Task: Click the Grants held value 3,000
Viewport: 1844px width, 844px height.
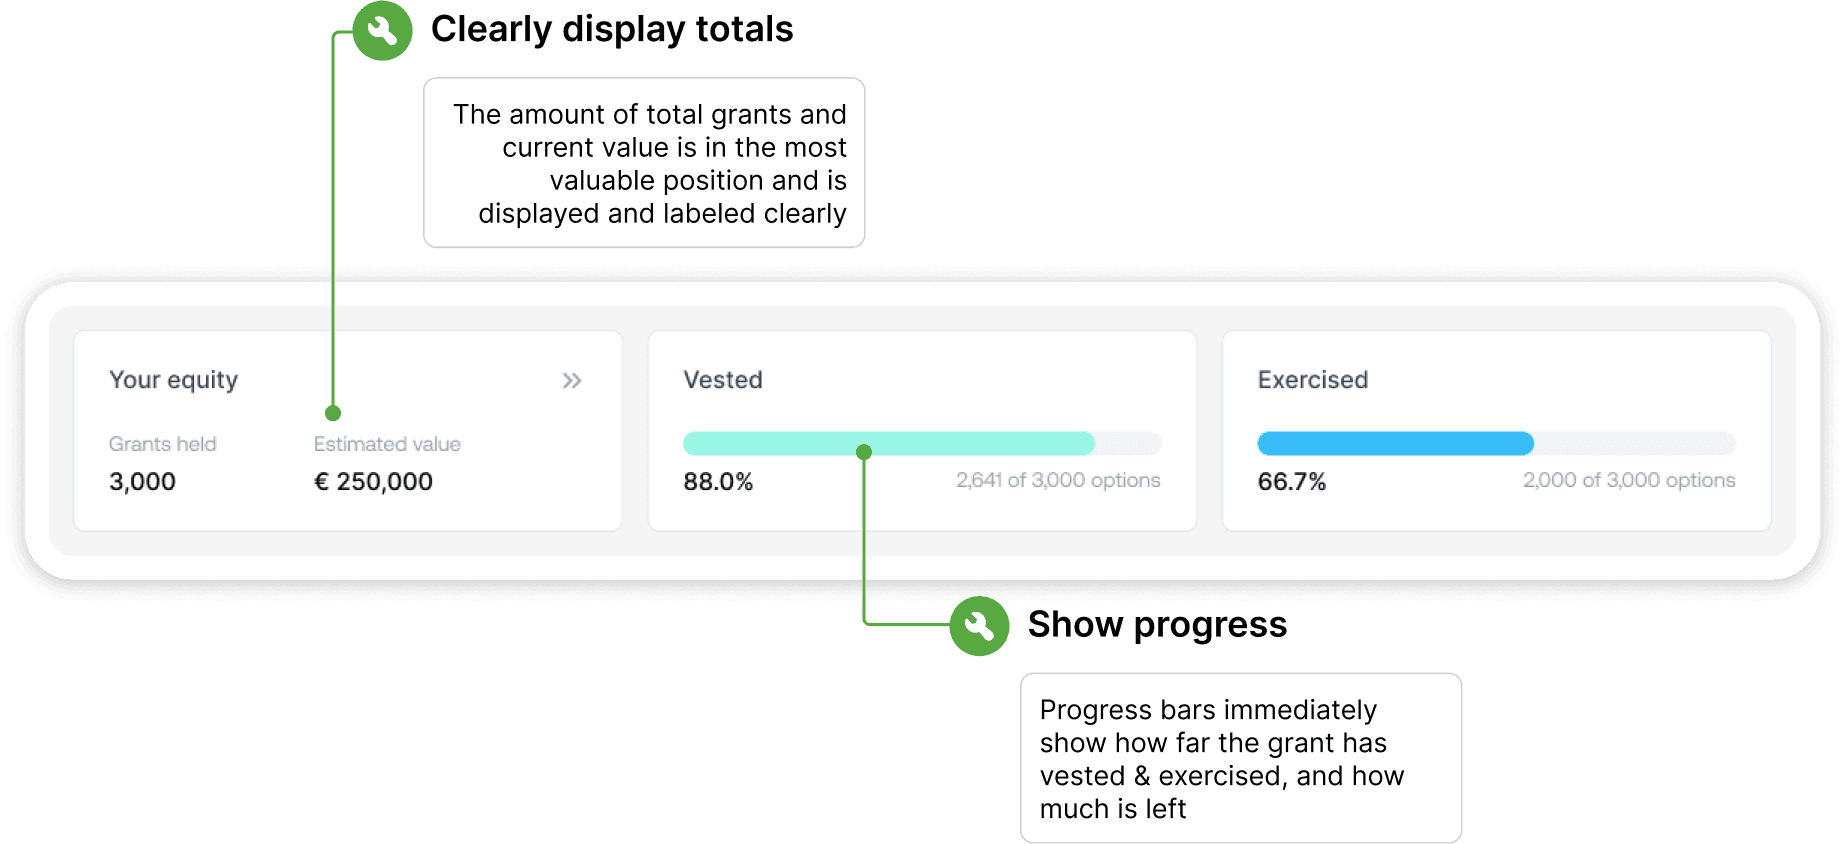Action: coord(142,482)
